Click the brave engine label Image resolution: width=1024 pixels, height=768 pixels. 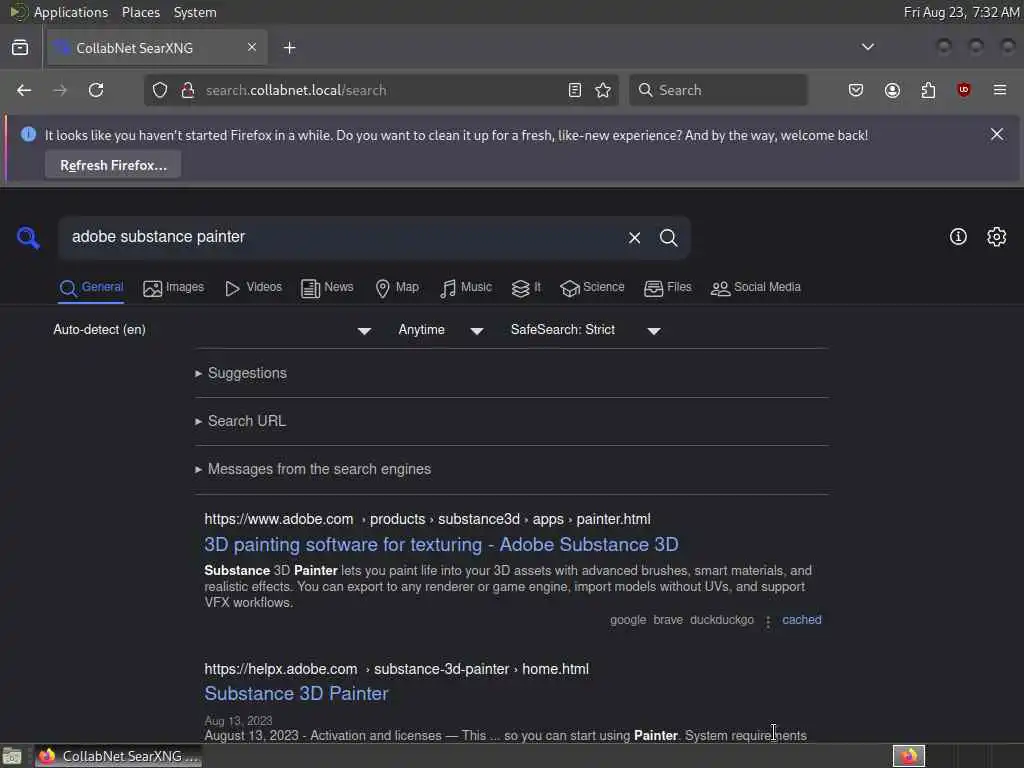pos(668,620)
